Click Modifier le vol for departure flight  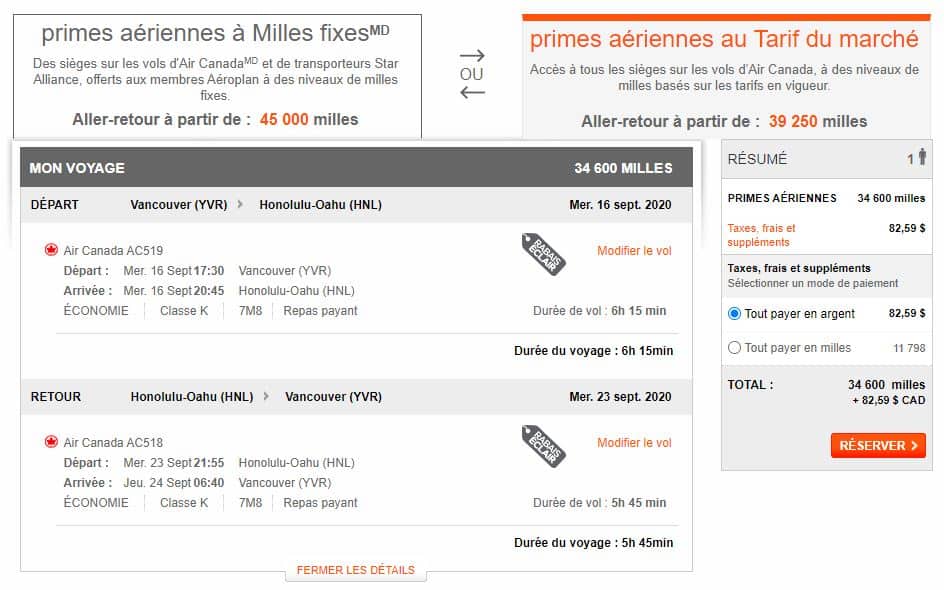click(x=634, y=251)
